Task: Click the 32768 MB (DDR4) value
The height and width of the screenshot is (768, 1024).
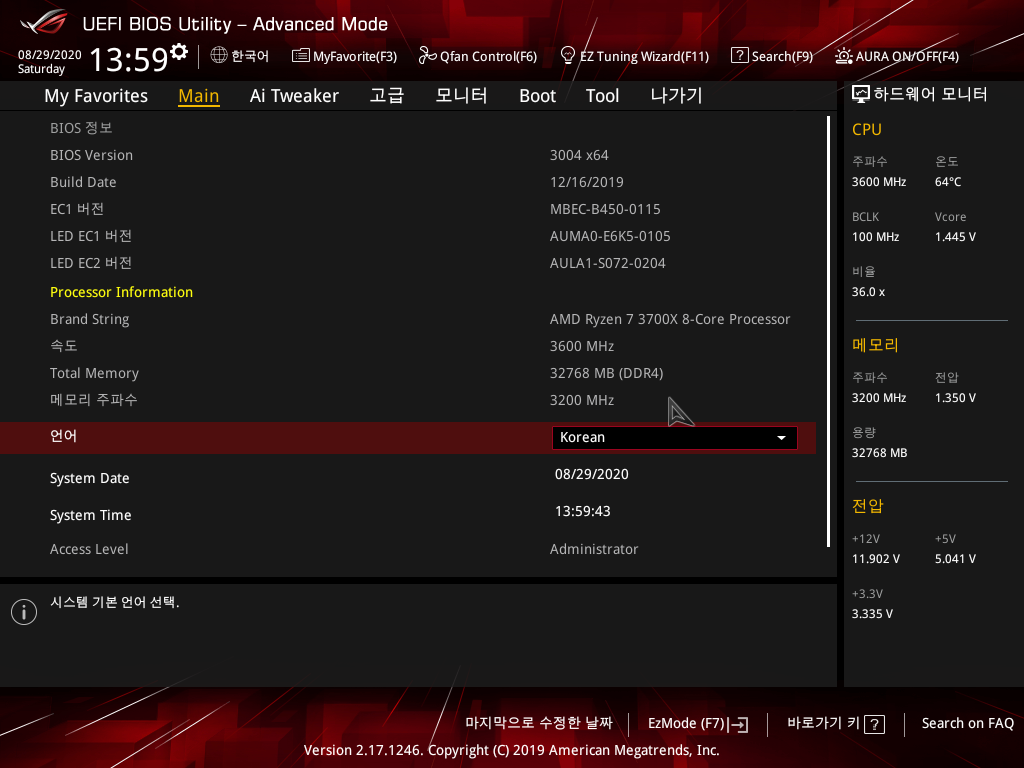Action: (x=606, y=374)
